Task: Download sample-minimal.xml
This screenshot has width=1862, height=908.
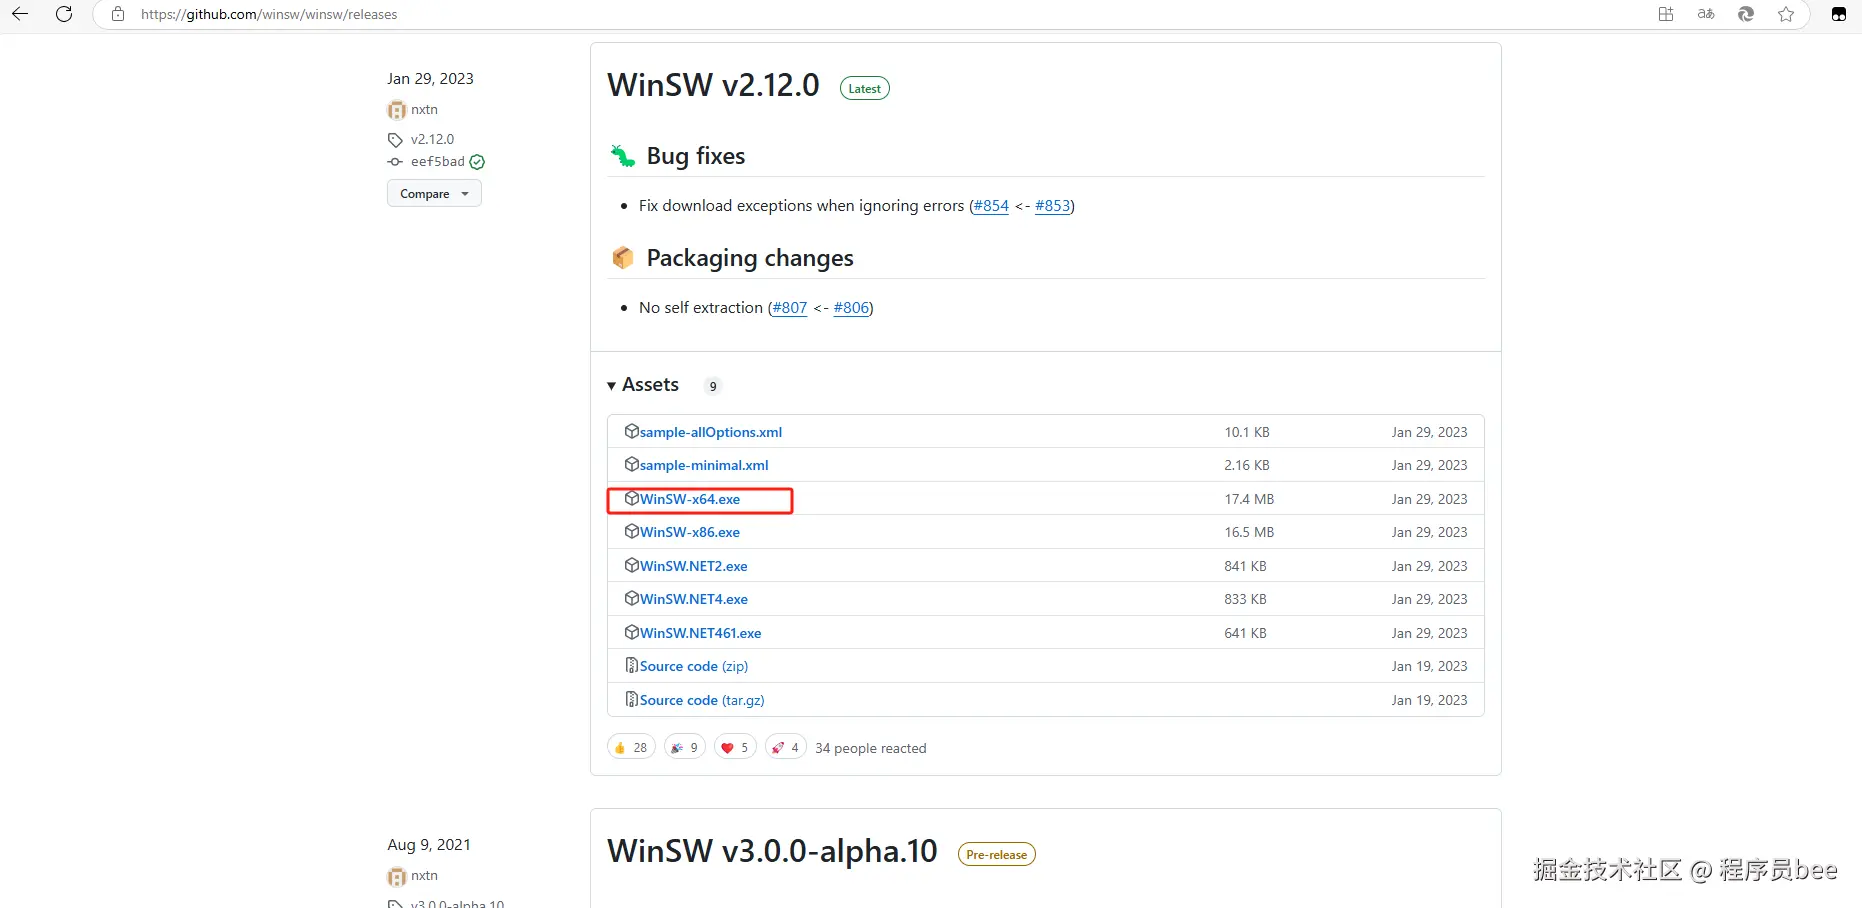Action: (x=704, y=465)
